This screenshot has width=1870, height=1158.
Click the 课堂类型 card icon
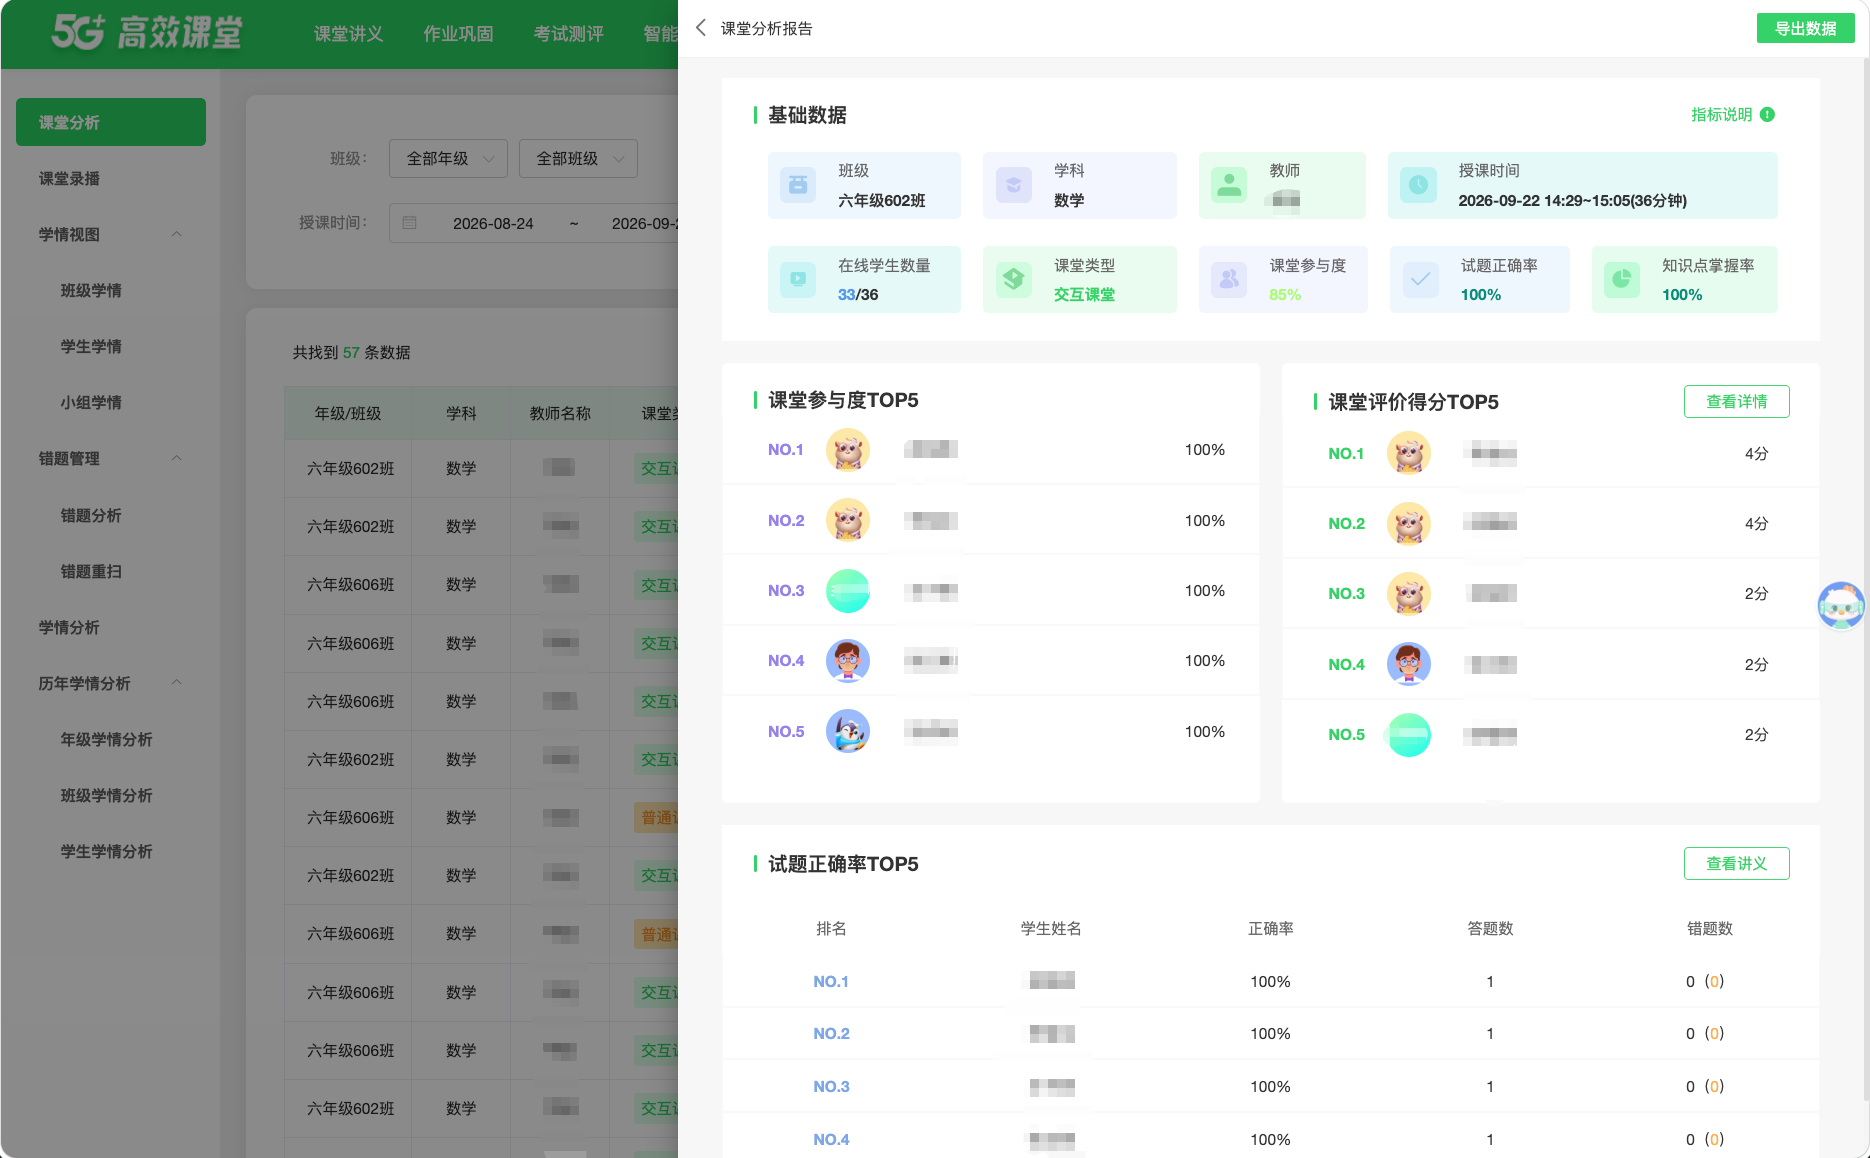tap(1014, 279)
